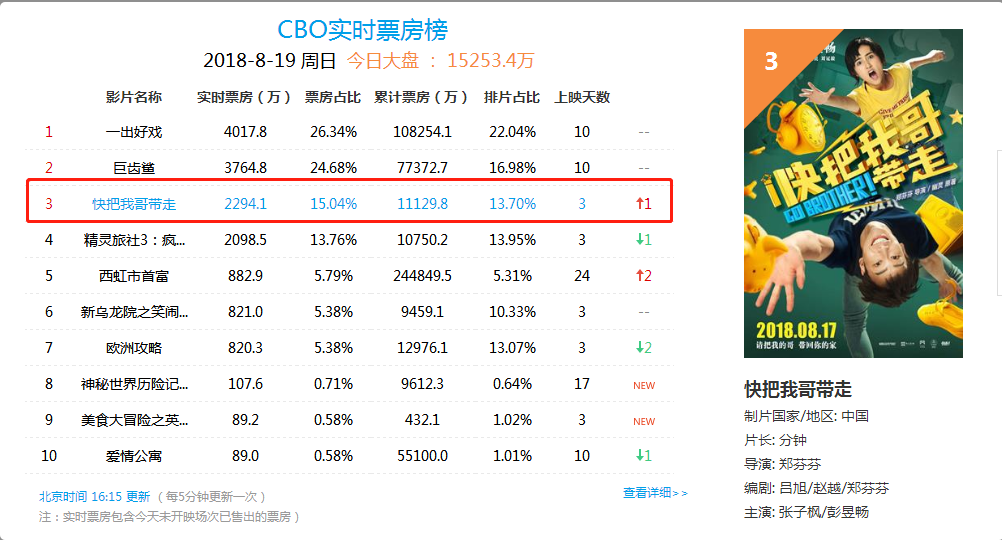Select the 一出好戏 movie title

pos(134,132)
